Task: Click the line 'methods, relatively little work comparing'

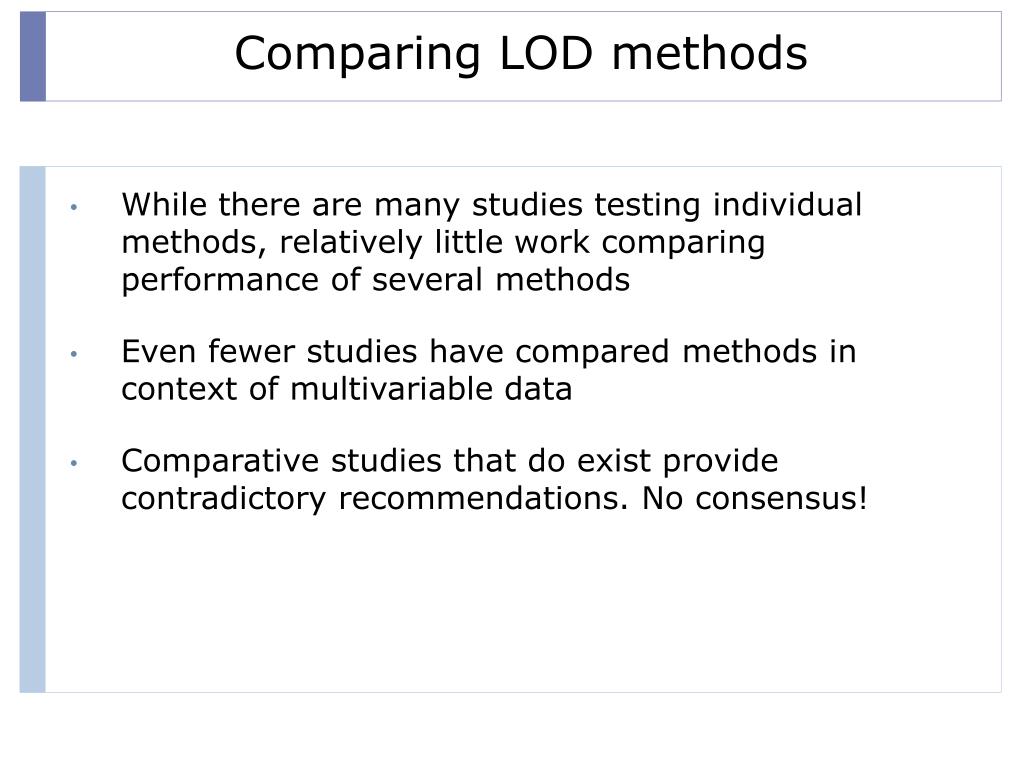Action: [x=443, y=242]
